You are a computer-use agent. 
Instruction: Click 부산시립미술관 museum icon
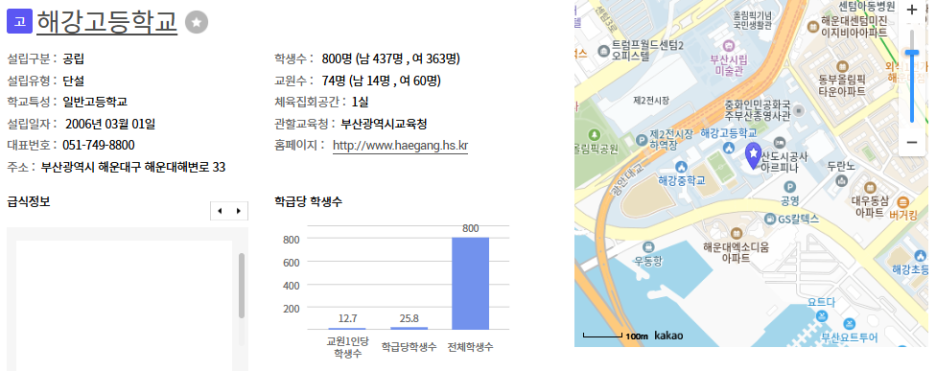pyautogui.click(x=728, y=45)
